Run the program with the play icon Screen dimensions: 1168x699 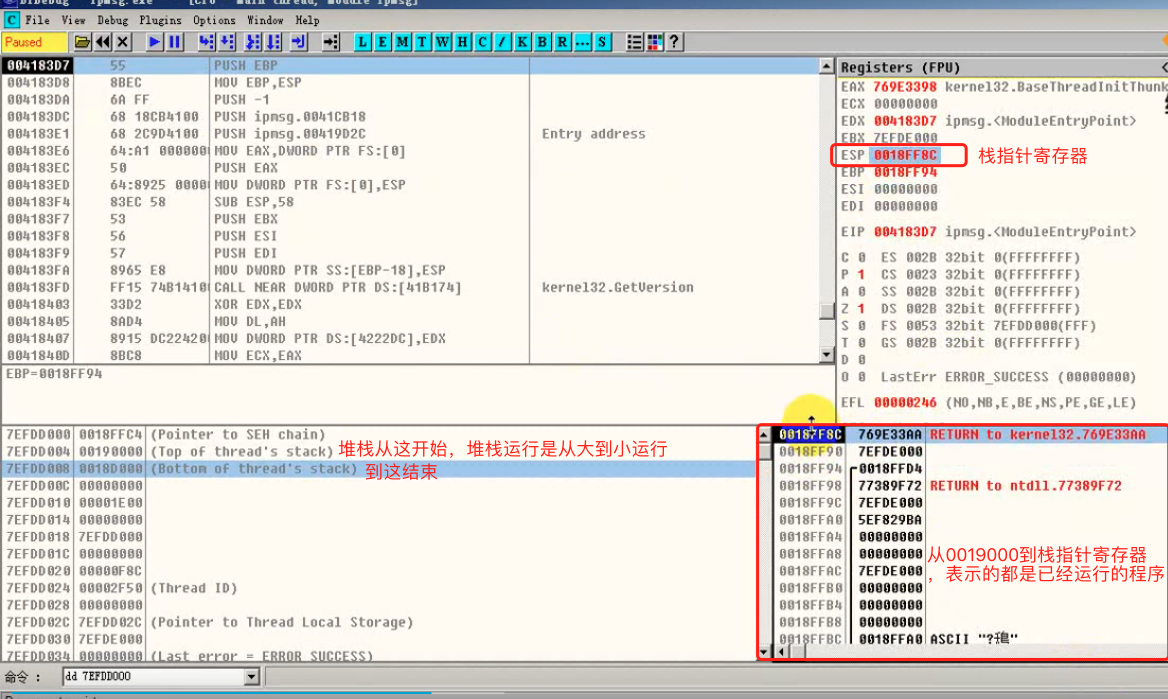[x=154, y=42]
